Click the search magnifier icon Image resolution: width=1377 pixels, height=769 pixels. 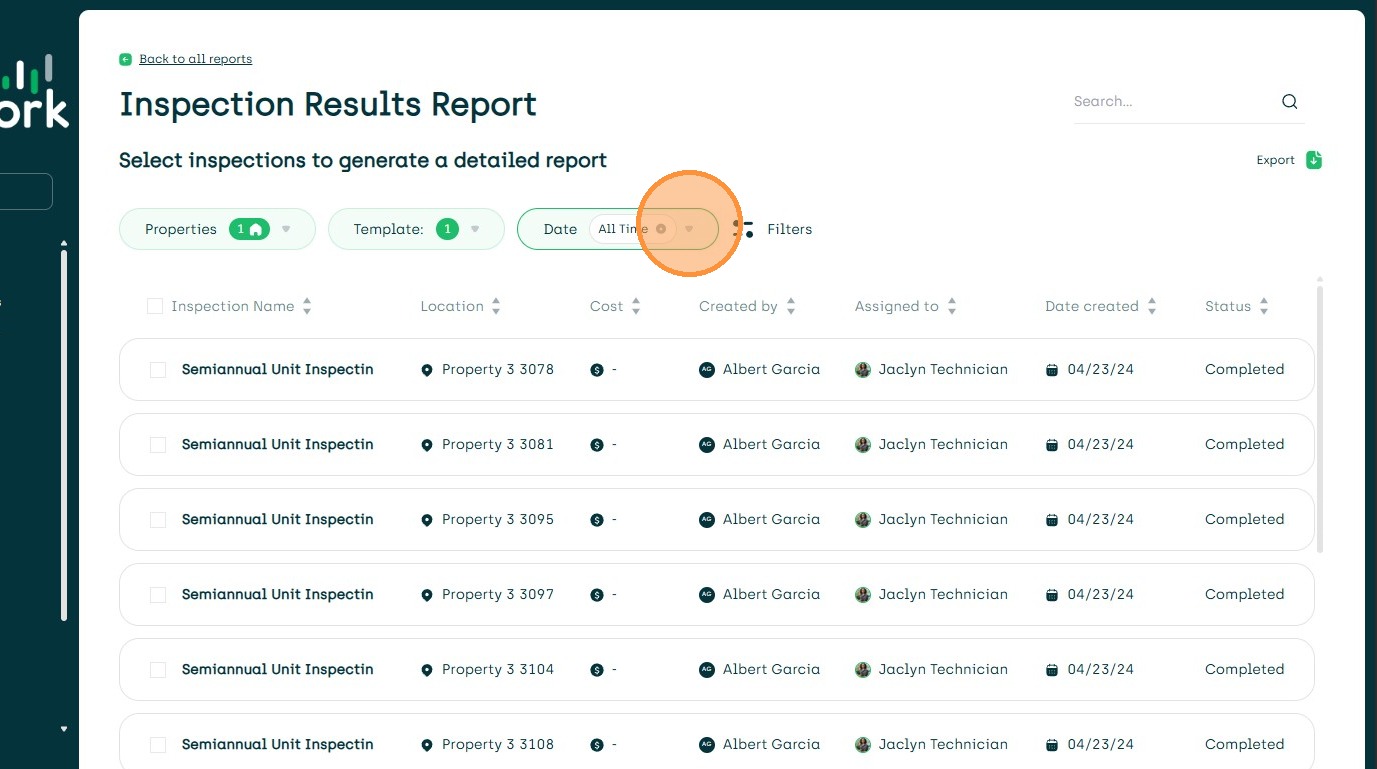(1289, 101)
